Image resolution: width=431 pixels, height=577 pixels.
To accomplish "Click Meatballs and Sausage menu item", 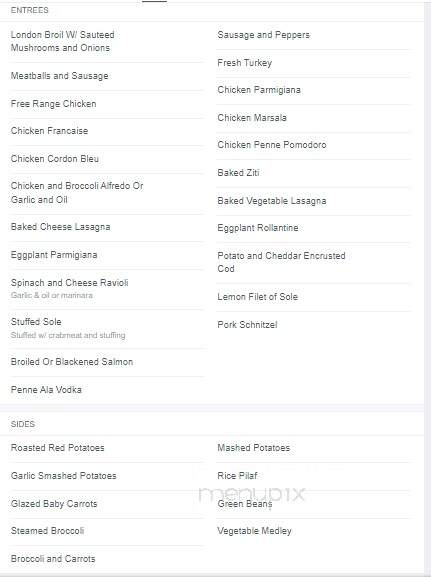I will click(60, 76).
